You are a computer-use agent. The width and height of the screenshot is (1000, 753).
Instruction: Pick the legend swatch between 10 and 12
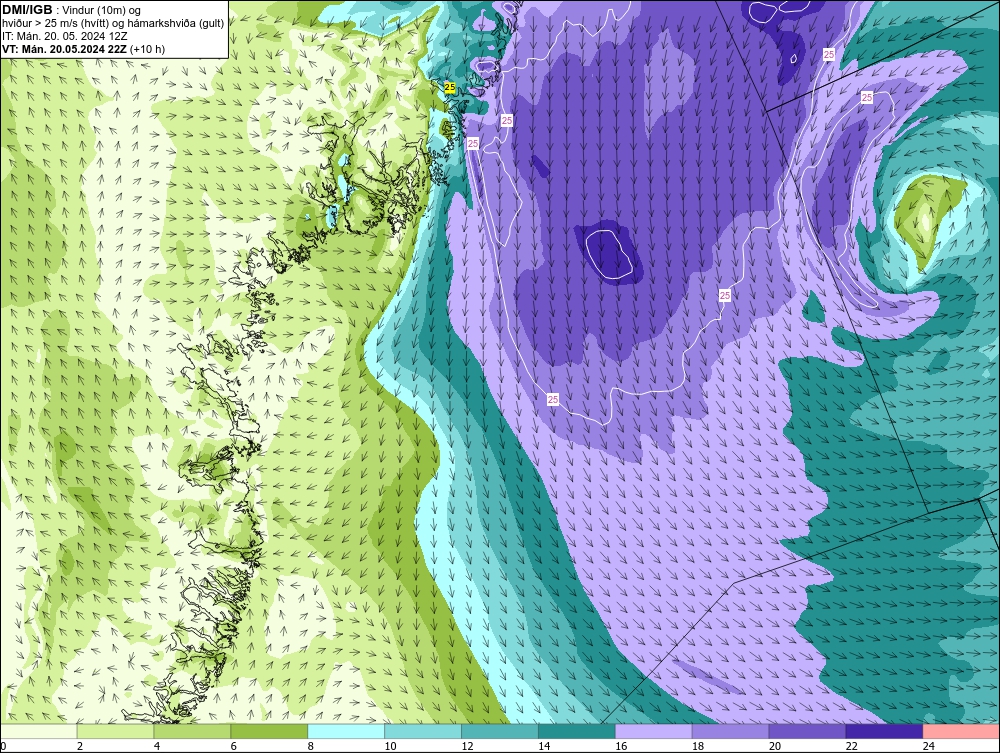coord(423,731)
